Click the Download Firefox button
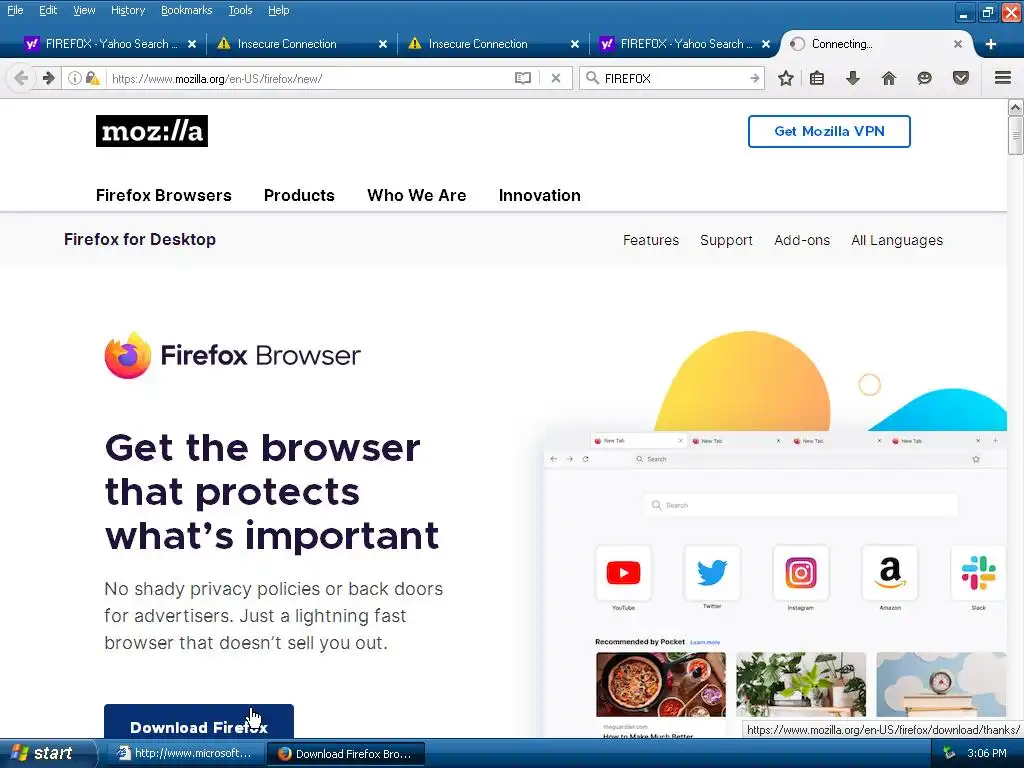 tap(199, 722)
